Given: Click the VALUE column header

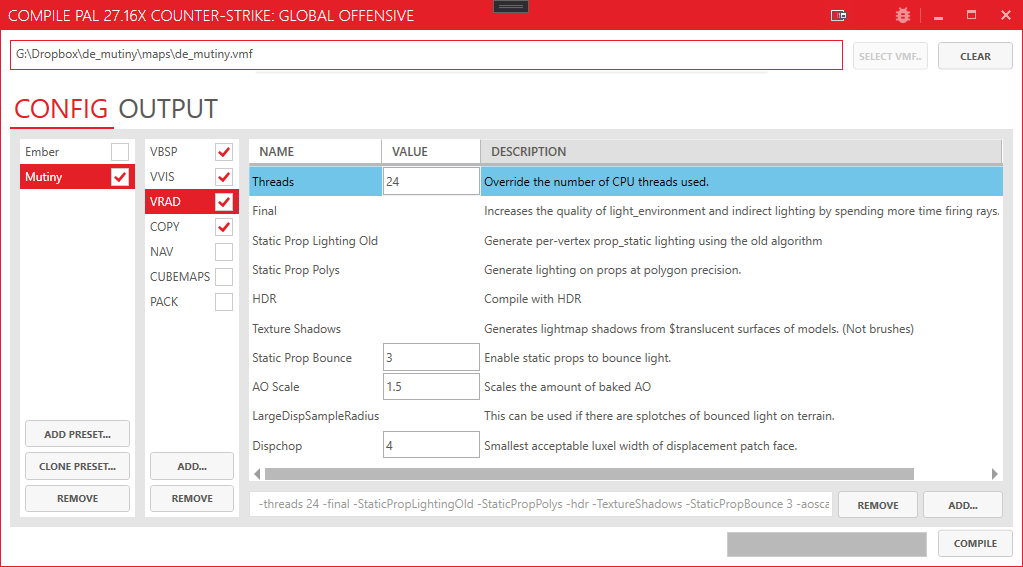Looking at the screenshot, I should click(x=431, y=151).
